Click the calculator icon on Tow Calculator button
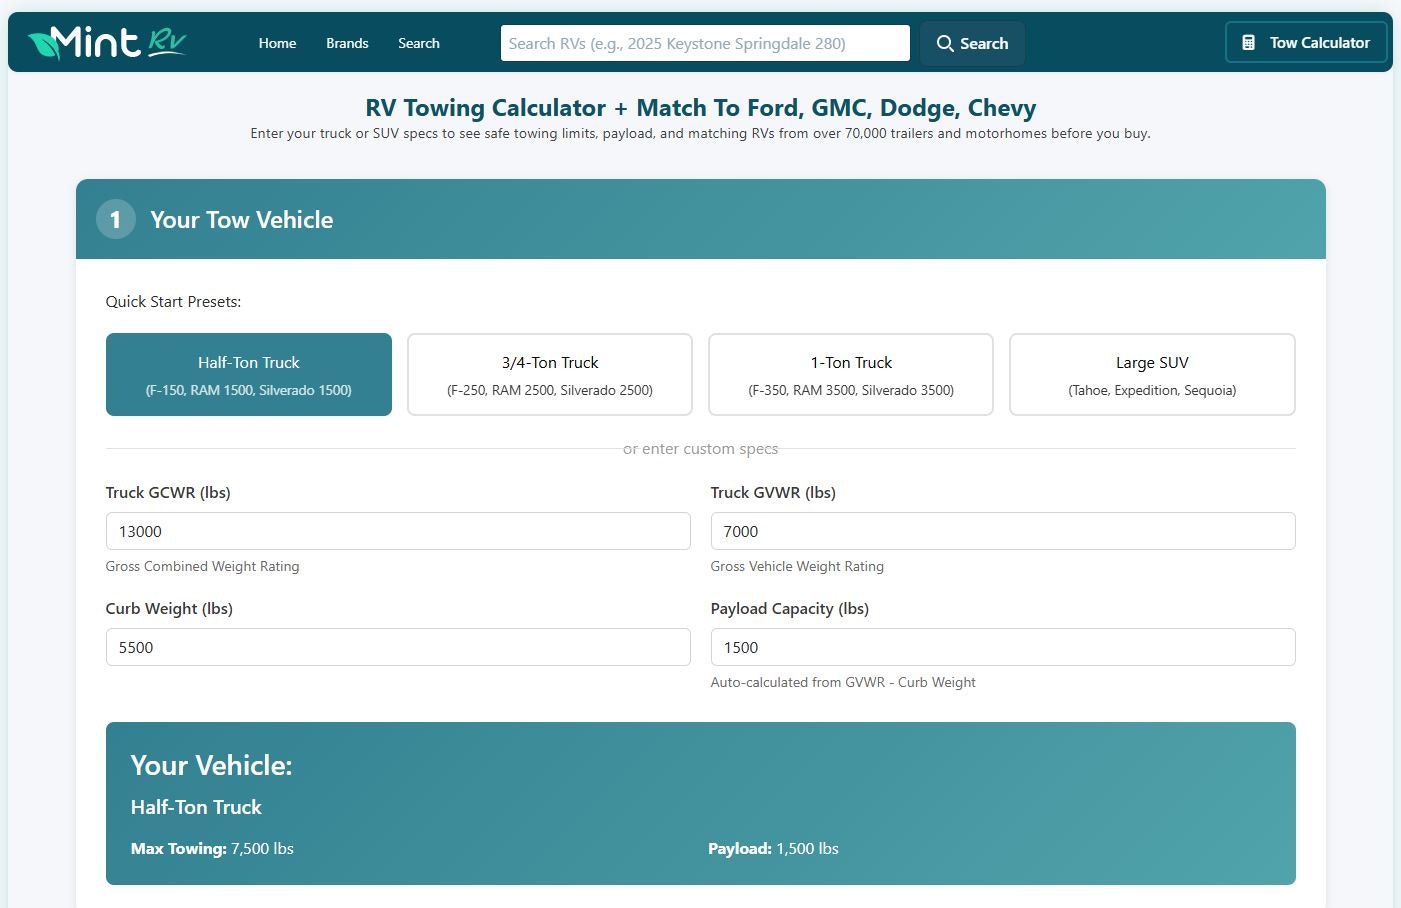 coord(1247,42)
